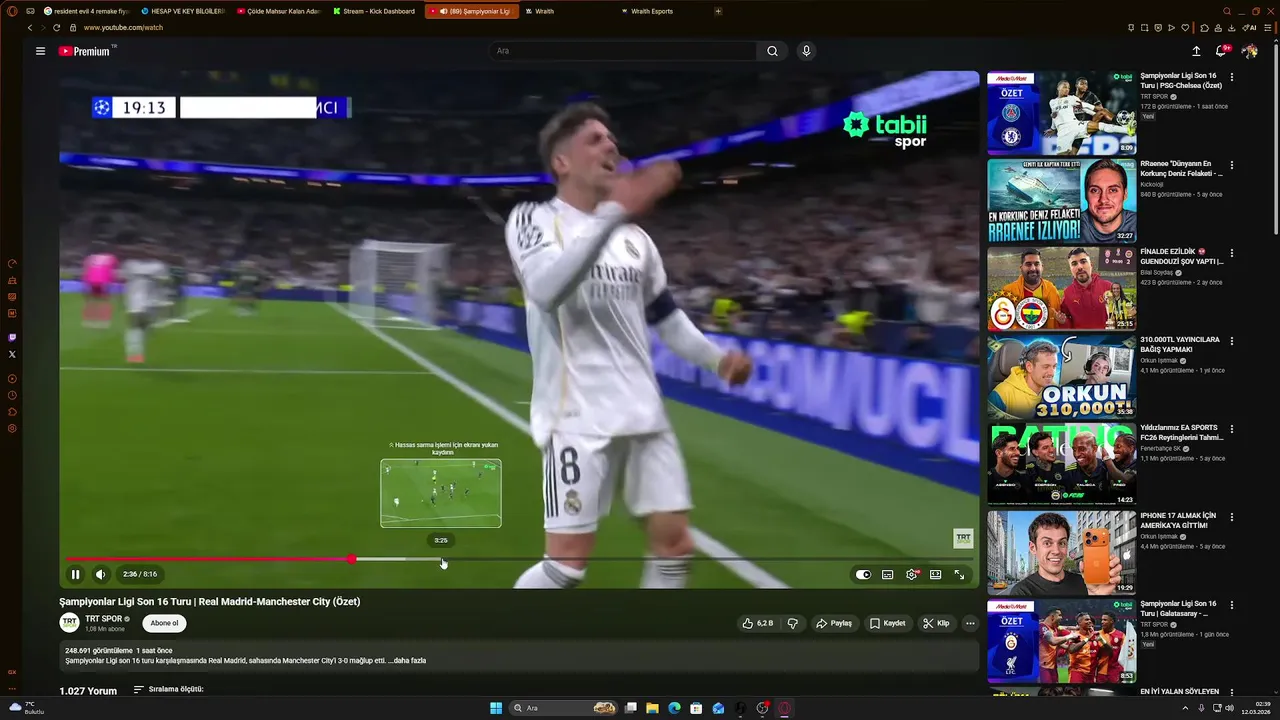Switch to theater mode
Viewport: 1280px width, 720px height.
click(935, 575)
